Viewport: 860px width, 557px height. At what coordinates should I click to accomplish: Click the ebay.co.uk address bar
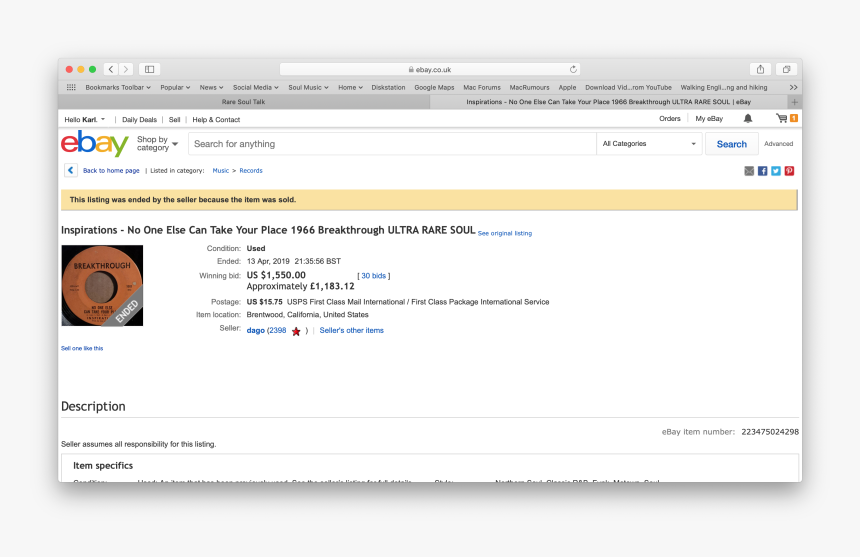point(429,69)
